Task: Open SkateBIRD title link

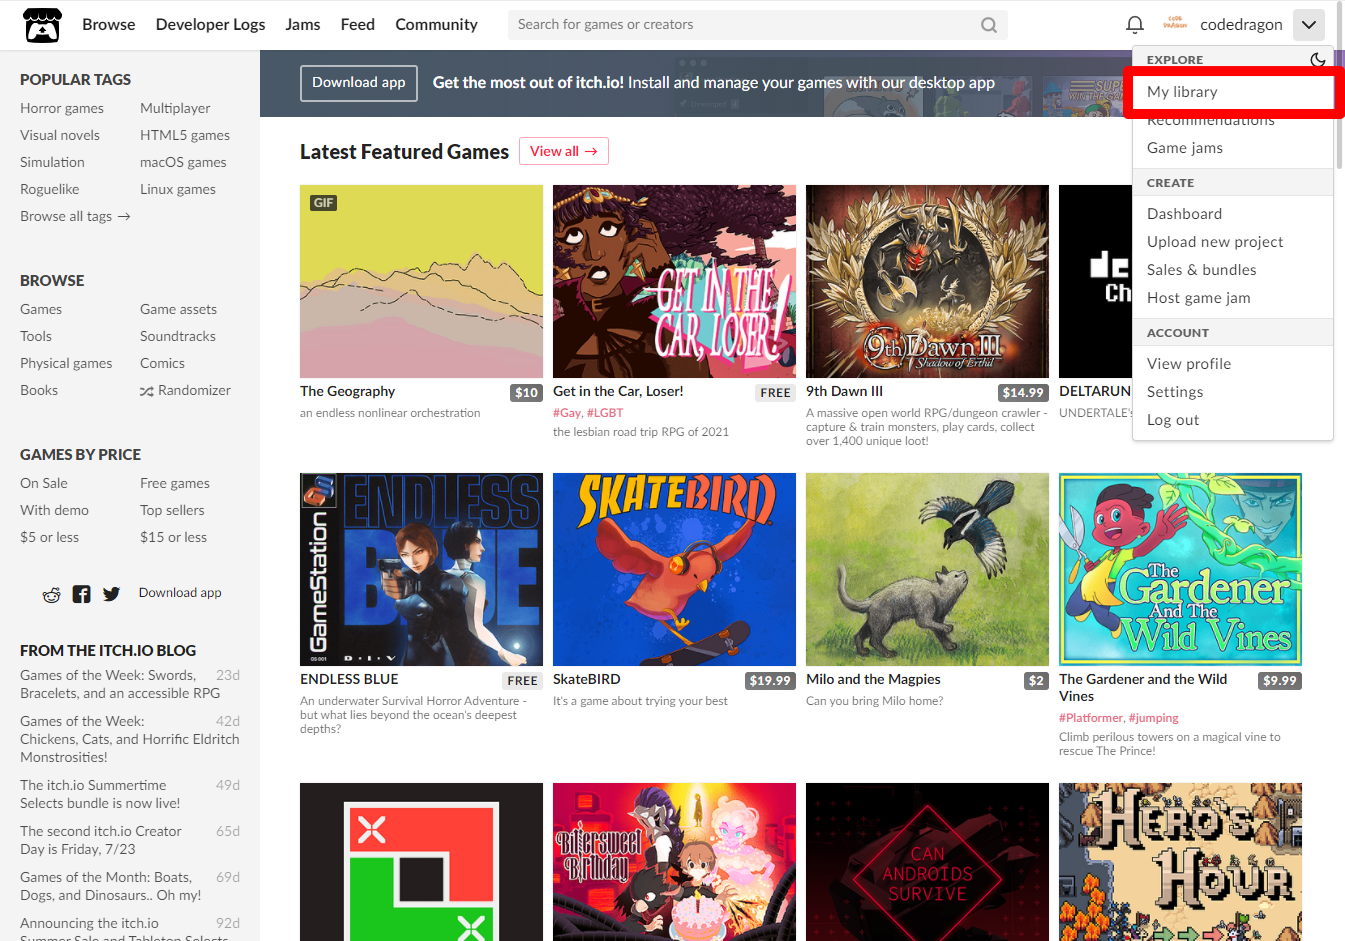Action: pyautogui.click(x=586, y=679)
